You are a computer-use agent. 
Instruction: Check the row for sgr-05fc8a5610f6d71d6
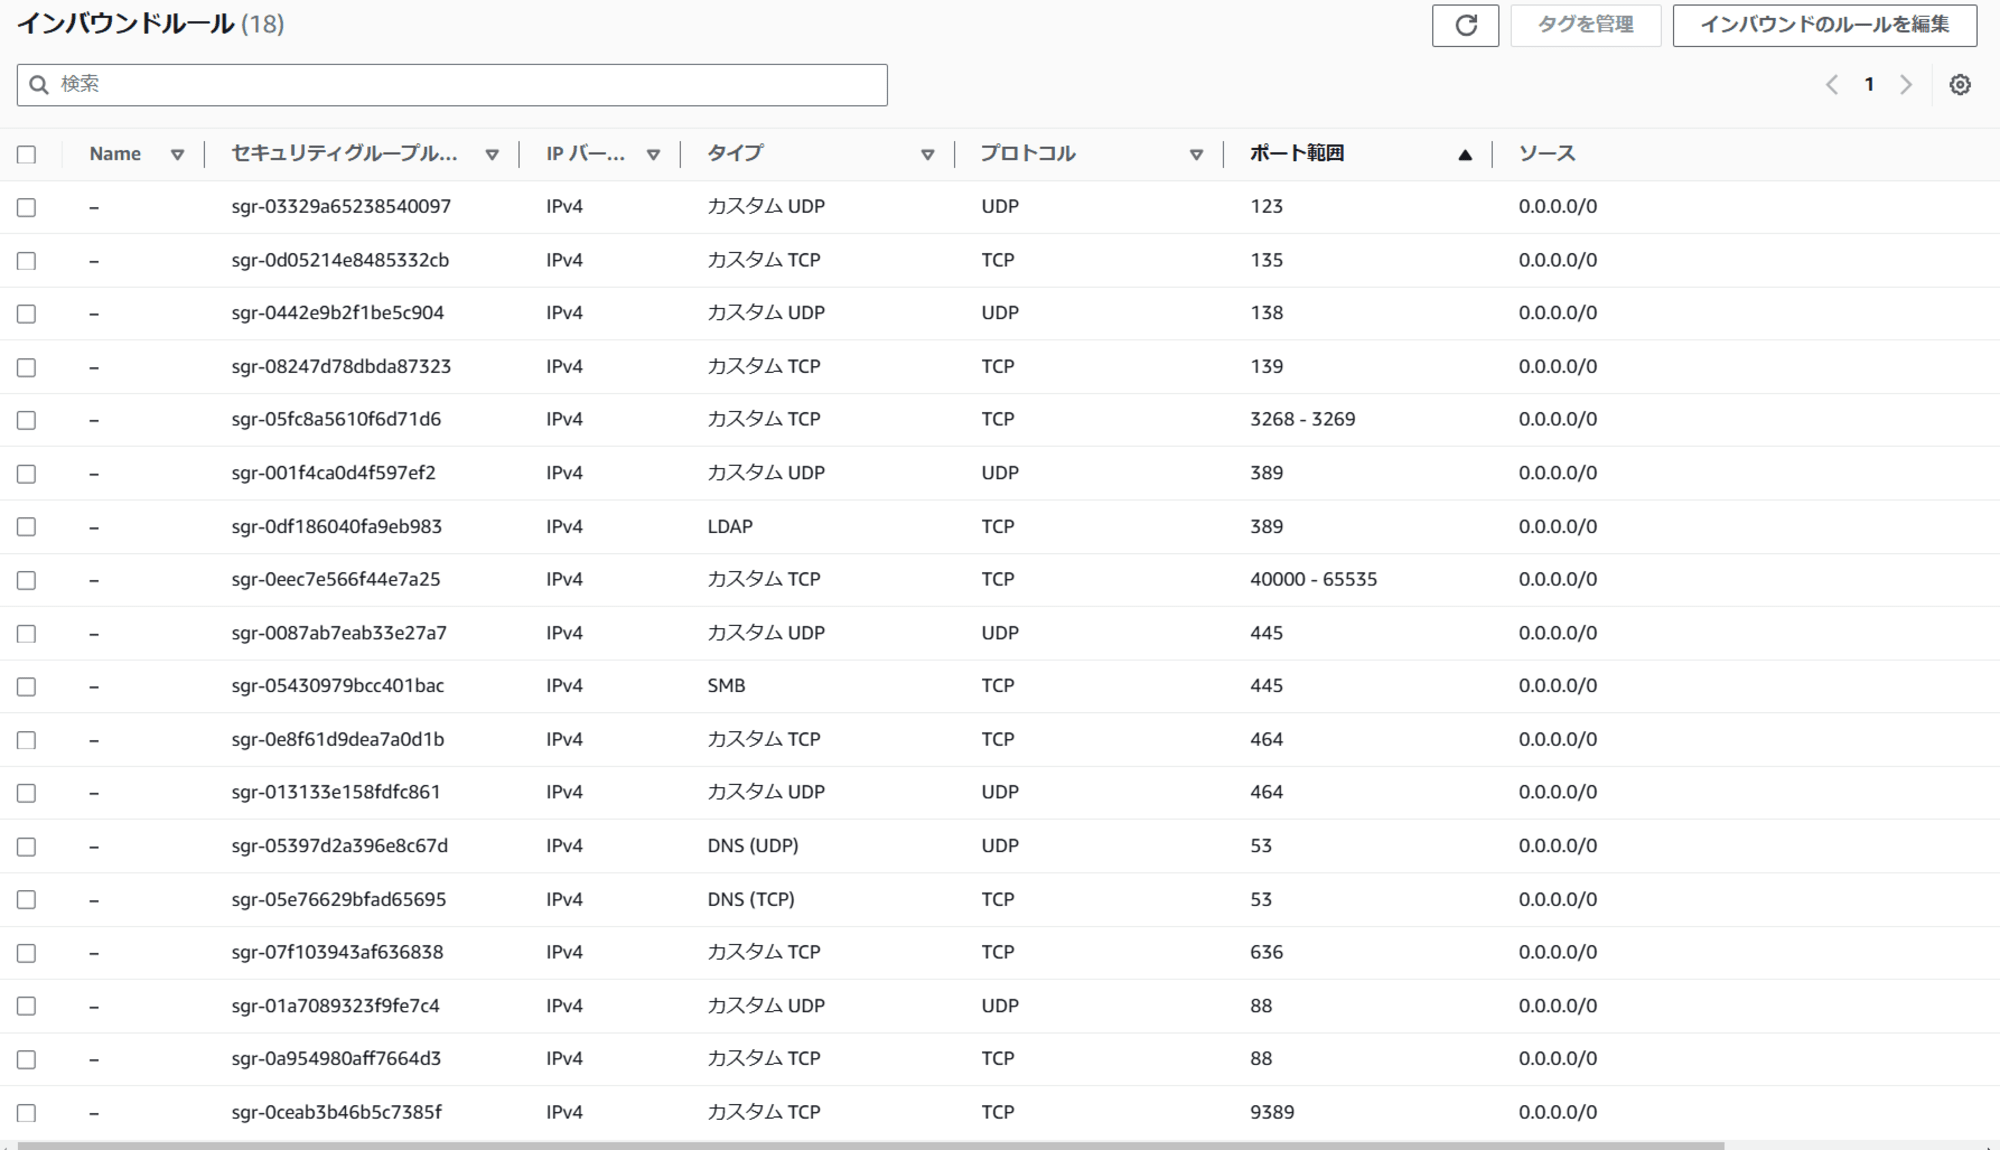click(x=27, y=420)
